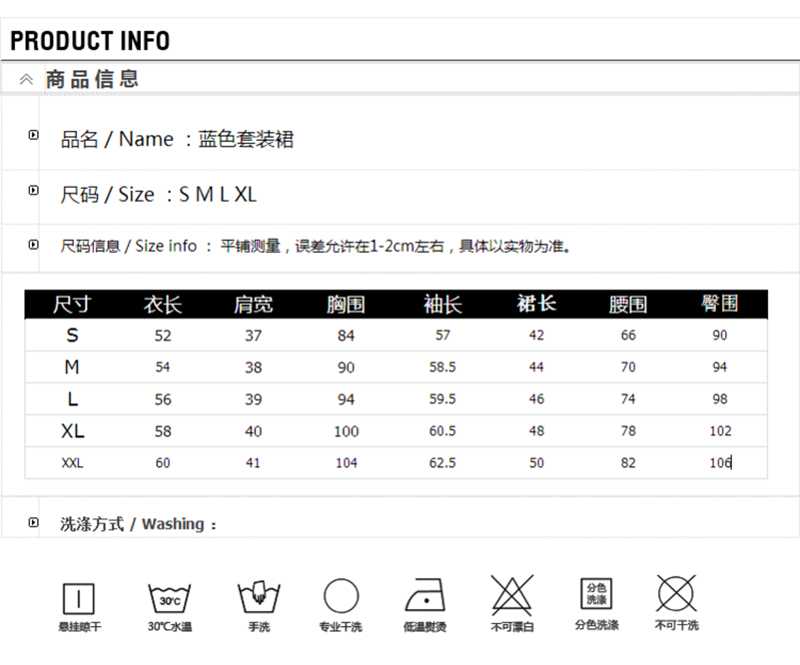The width and height of the screenshot is (800, 665).
Task: Click the 商品信息 section title
Action: [x=92, y=79]
